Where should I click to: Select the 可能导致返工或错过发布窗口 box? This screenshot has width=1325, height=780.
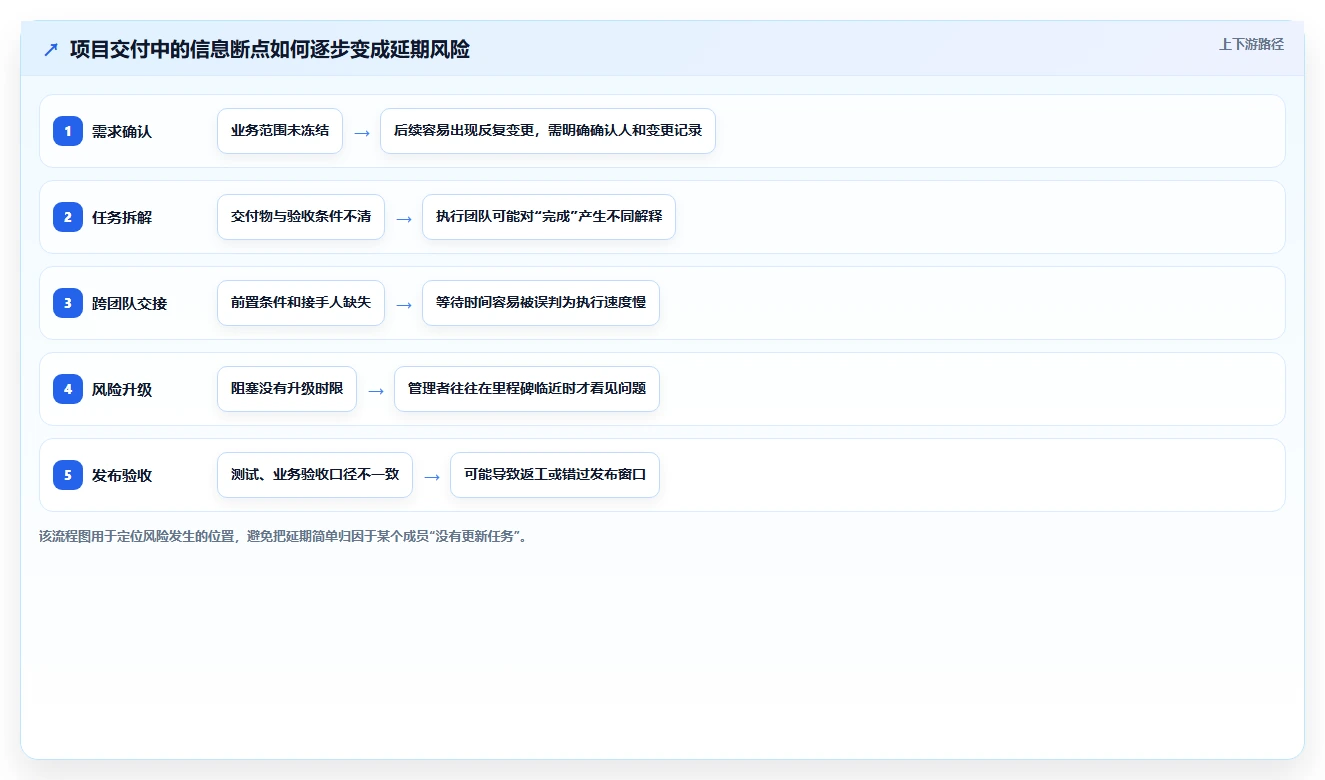[x=555, y=475]
